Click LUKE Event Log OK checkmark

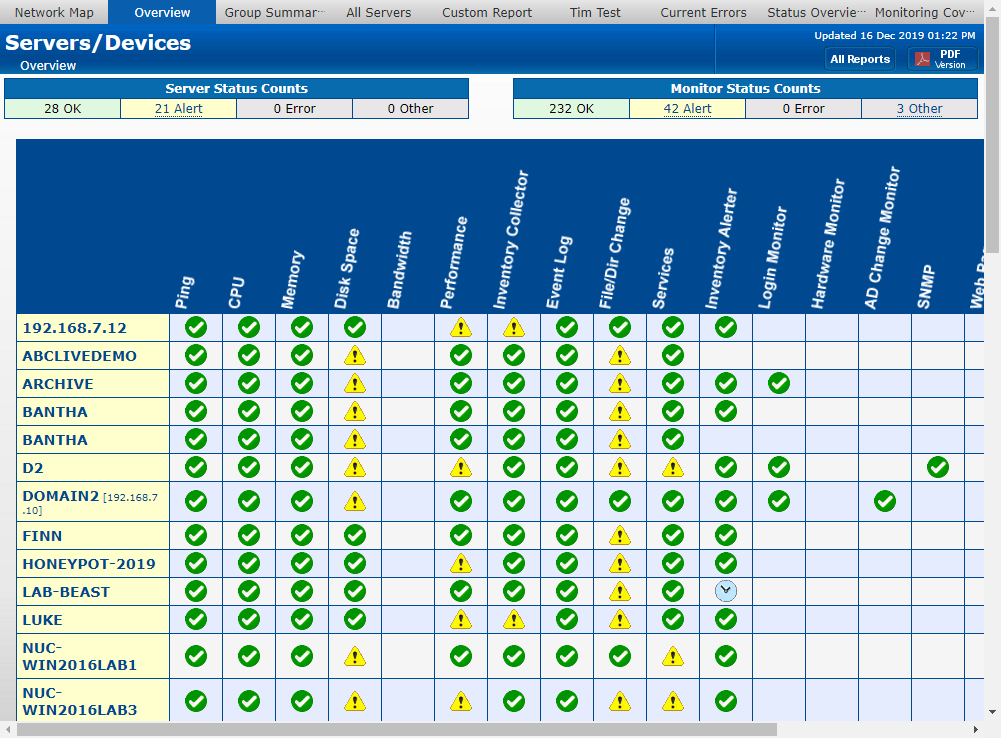[x=566, y=620]
